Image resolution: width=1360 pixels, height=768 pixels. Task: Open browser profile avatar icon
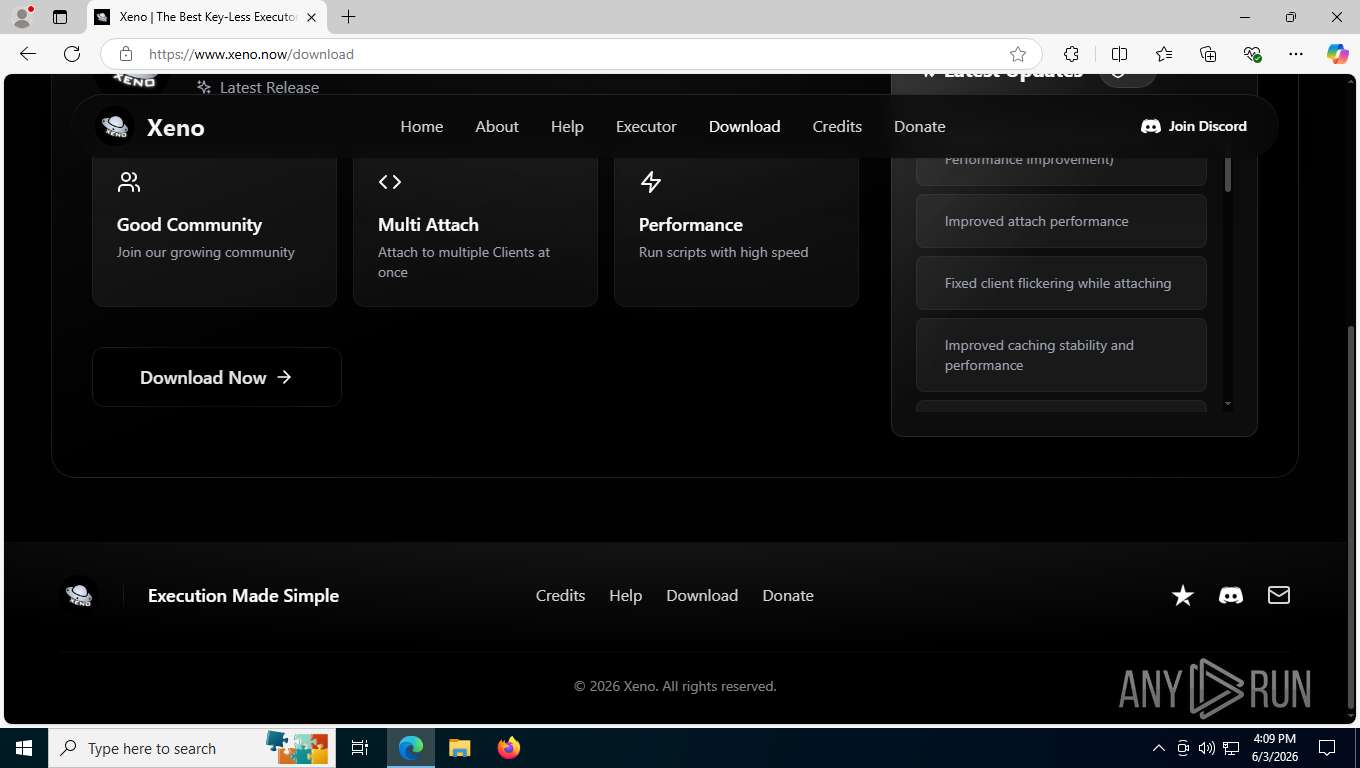coord(21,17)
